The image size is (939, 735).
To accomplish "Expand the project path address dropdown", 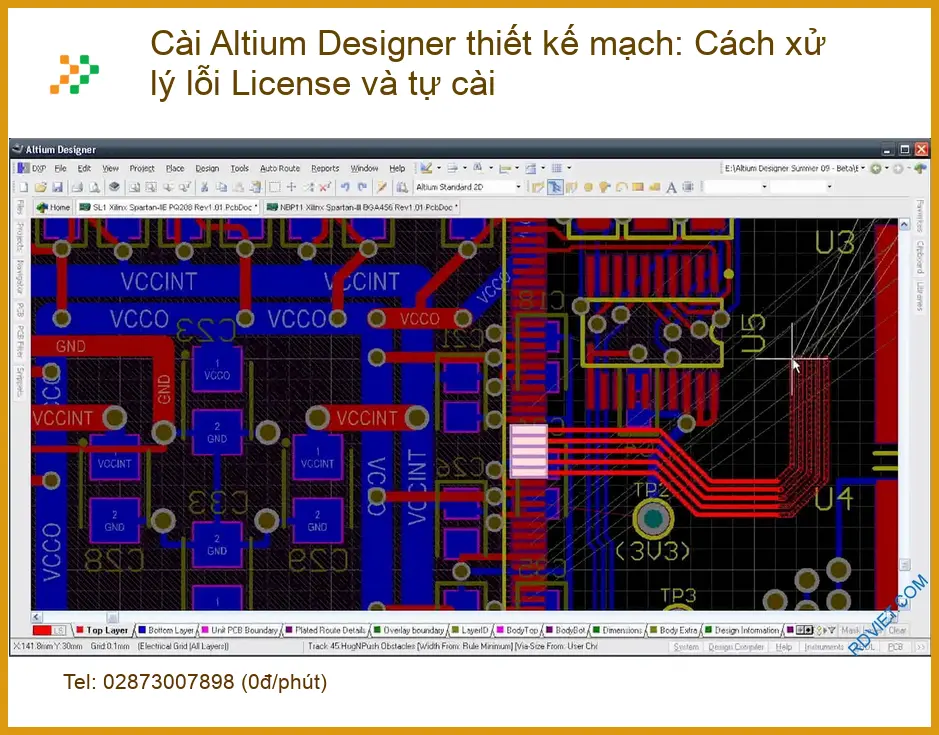I will point(863,169).
